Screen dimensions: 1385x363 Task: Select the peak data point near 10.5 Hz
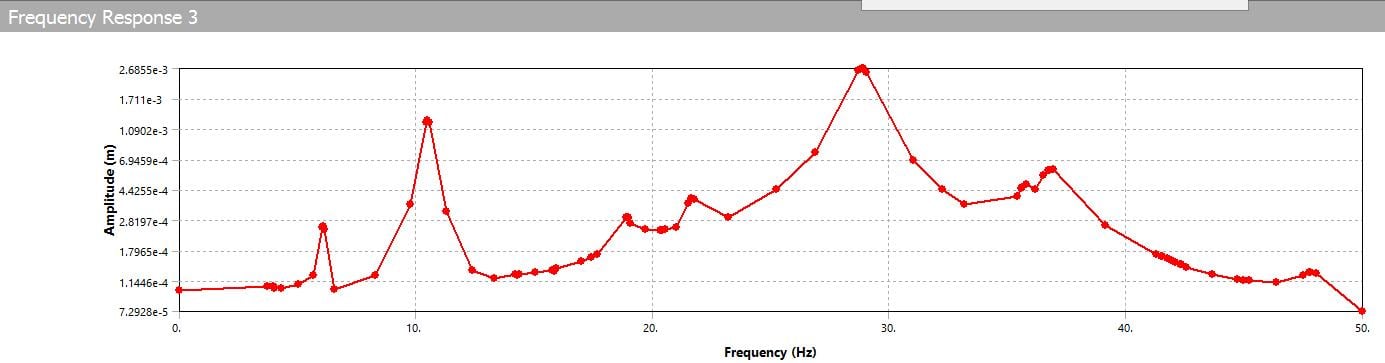tap(427, 121)
